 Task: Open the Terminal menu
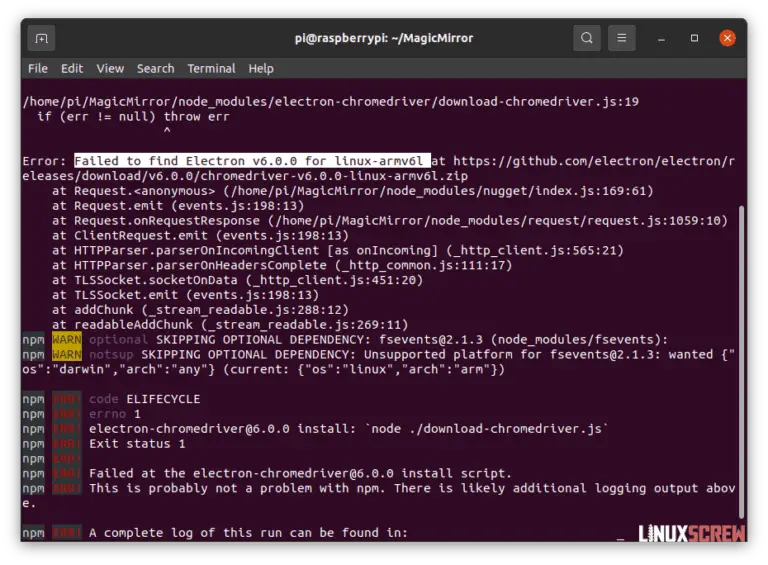pos(211,68)
